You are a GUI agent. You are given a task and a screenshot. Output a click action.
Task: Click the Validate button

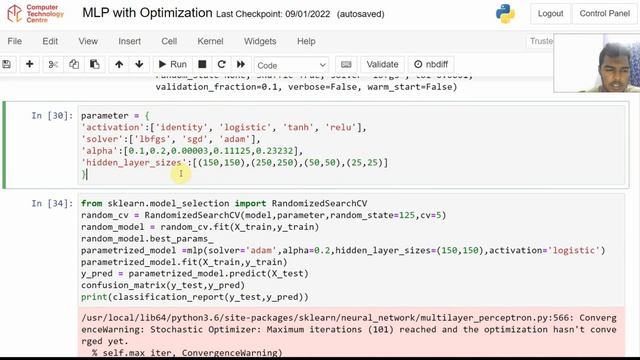[x=382, y=64]
